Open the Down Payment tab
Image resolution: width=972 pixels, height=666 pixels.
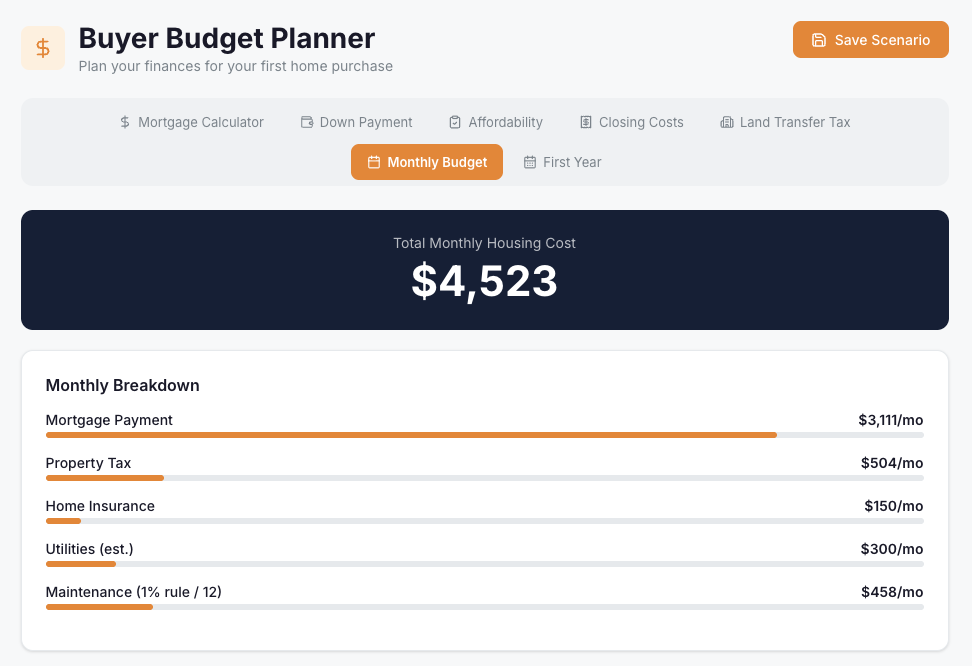356,121
